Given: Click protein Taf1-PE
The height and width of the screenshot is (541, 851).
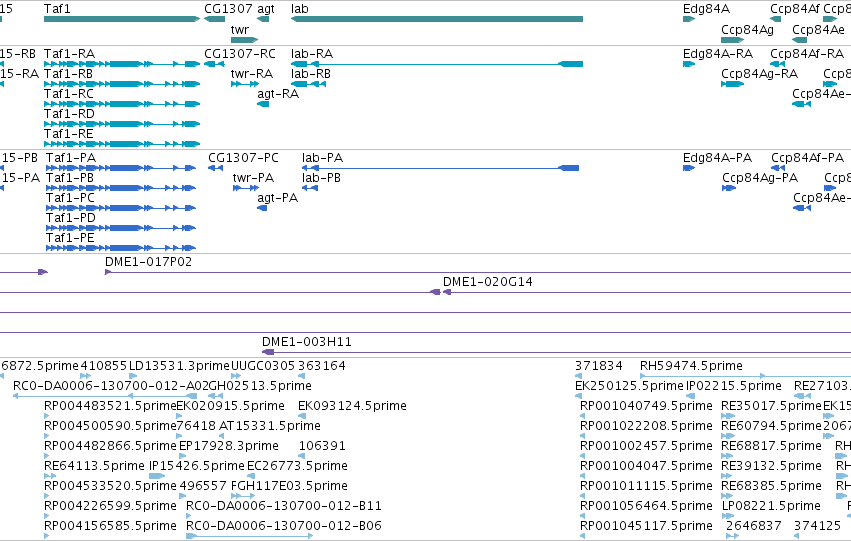Looking at the screenshot, I should pos(70,238).
